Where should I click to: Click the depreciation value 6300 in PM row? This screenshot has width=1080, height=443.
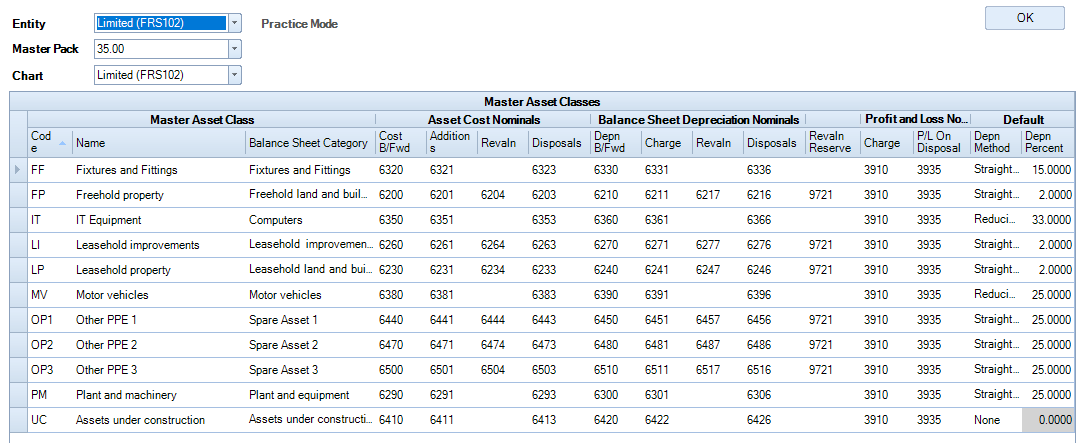(615, 395)
